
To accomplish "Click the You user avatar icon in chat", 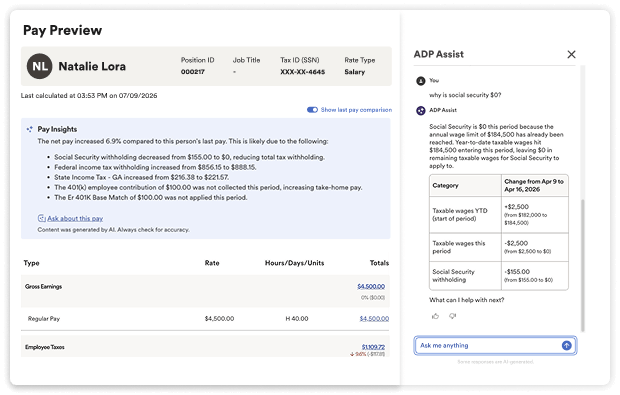I will [x=421, y=81].
